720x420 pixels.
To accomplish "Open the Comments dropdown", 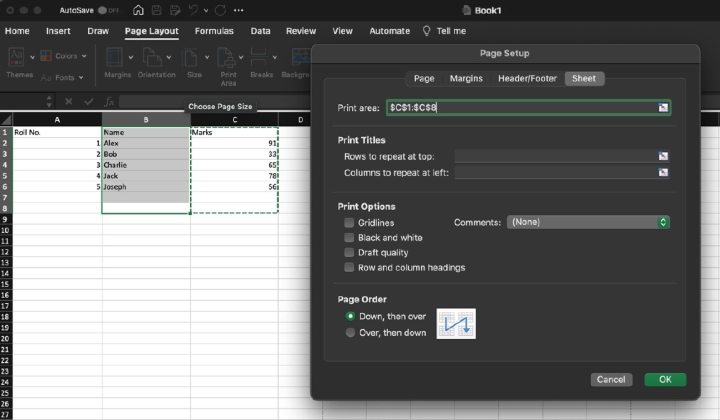I will [x=588, y=222].
